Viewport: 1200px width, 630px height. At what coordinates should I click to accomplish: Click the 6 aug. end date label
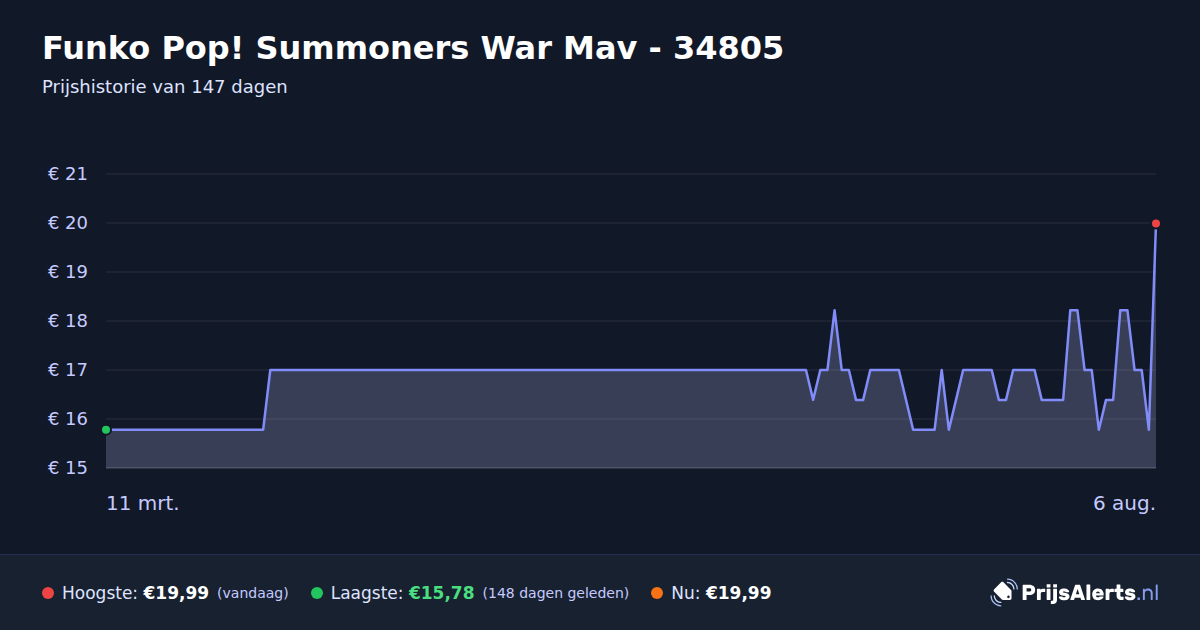click(1124, 504)
